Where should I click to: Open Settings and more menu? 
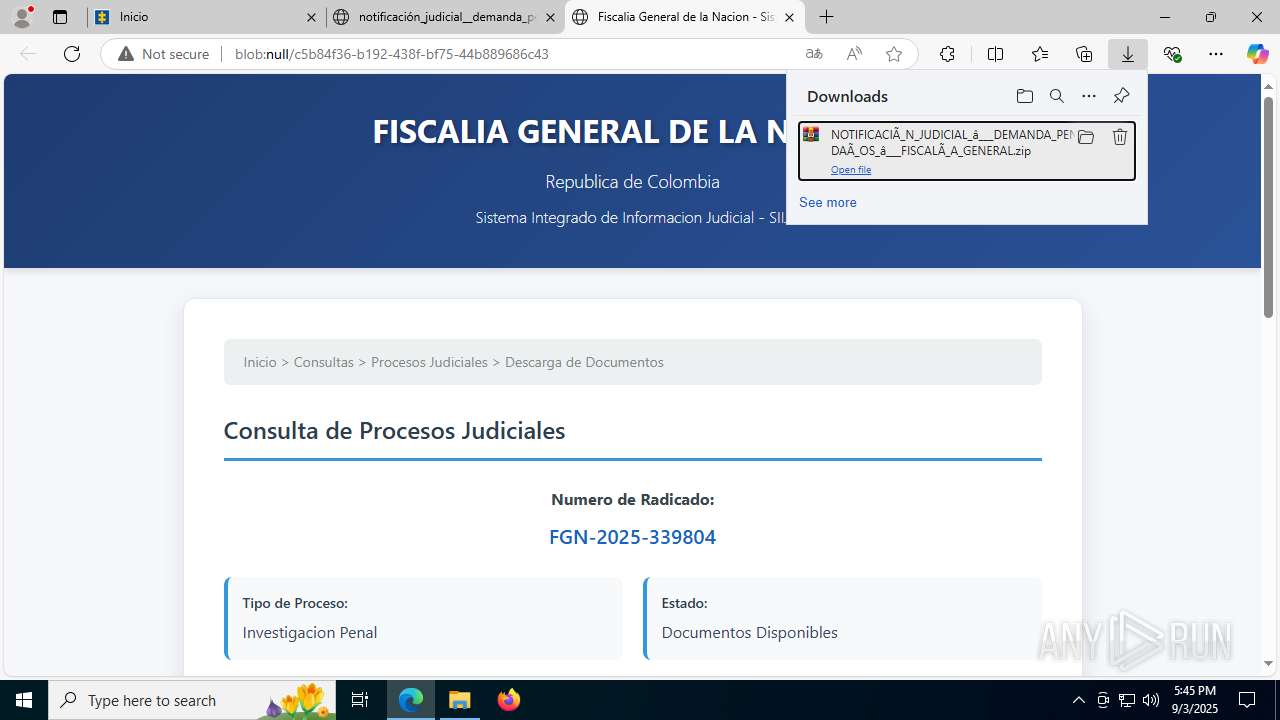[x=1216, y=54]
